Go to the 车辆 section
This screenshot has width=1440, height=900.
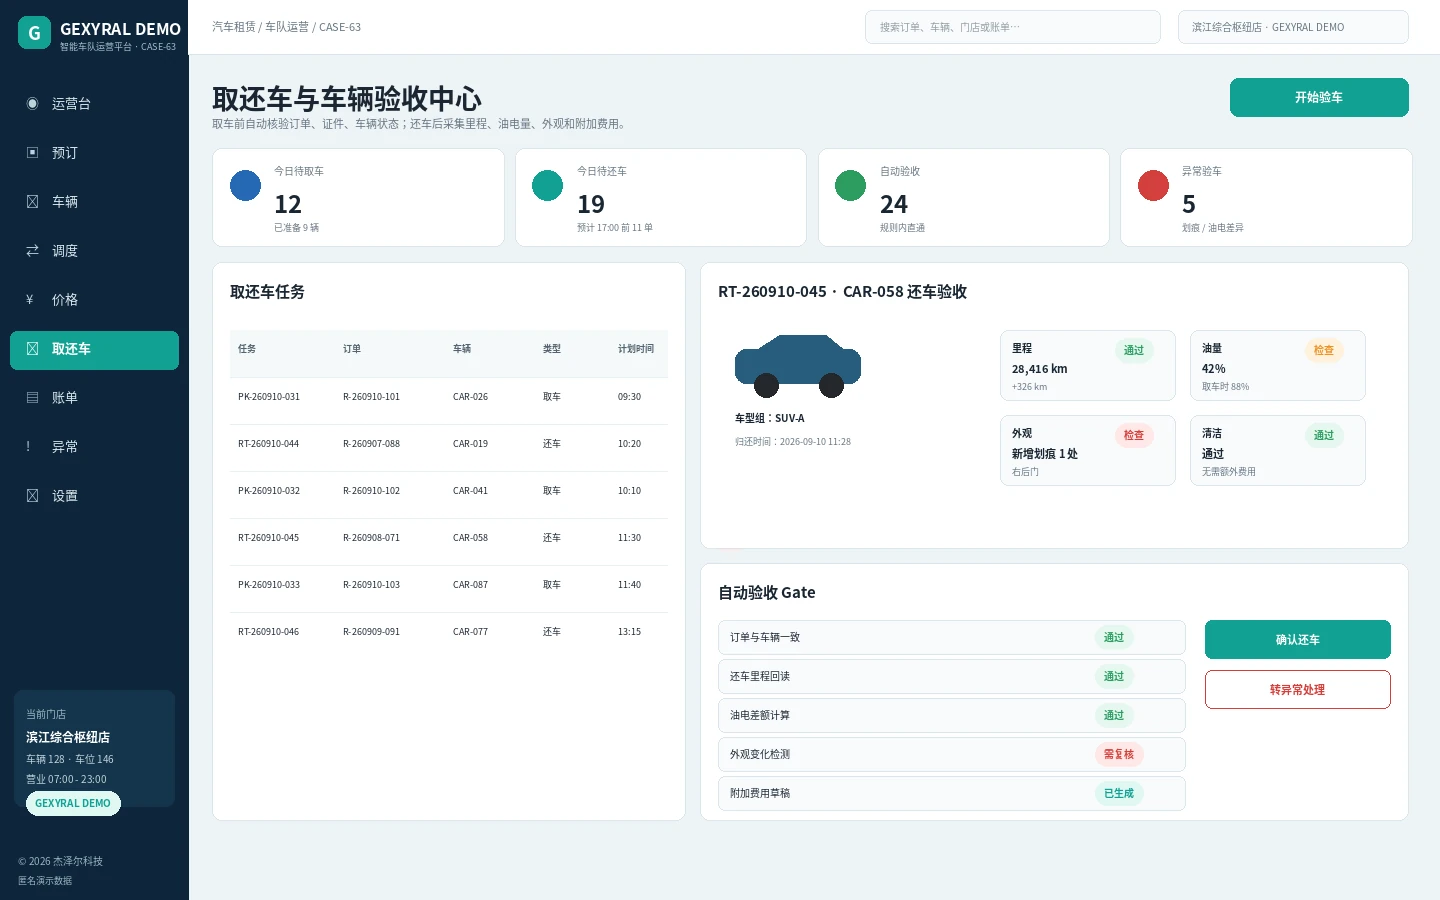[x=94, y=202]
